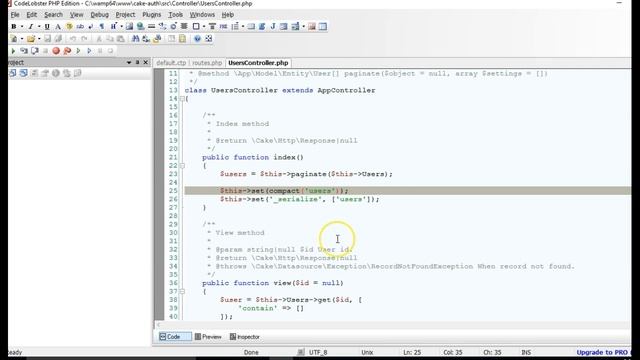Image resolution: width=640 pixels, height=360 pixels.
Task: Open the Search menu
Action: pyautogui.click(x=53, y=15)
